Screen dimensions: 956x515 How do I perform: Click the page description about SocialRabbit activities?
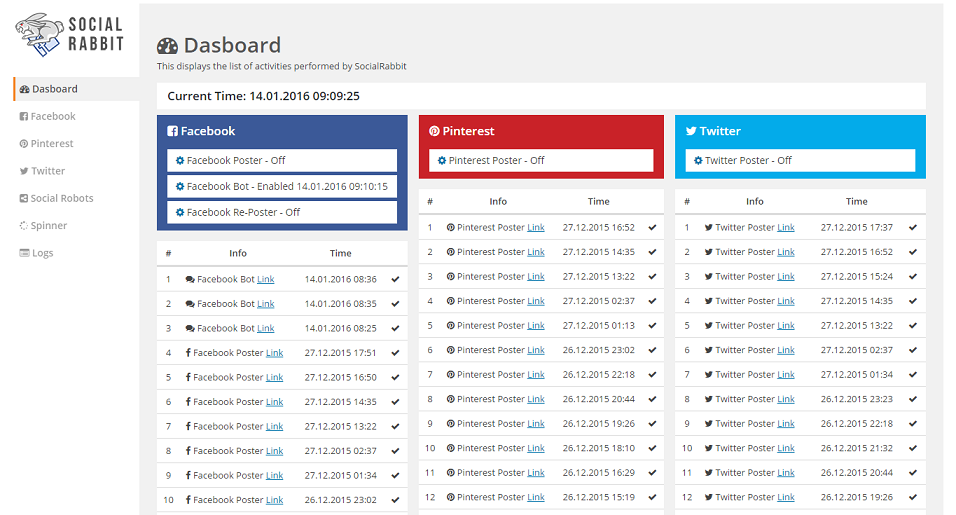[x=282, y=66]
